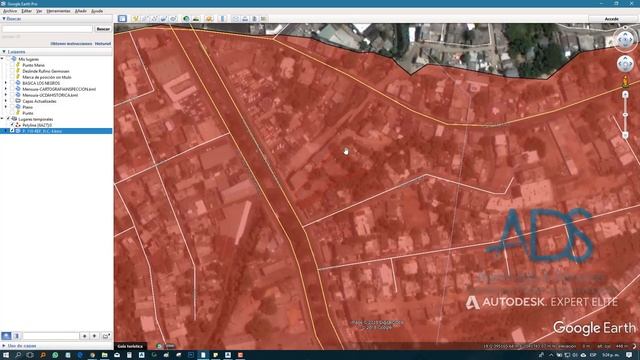Toggle the sidebar visibility toolbar icon
This screenshot has height=360, width=640.
click(122, 19)
